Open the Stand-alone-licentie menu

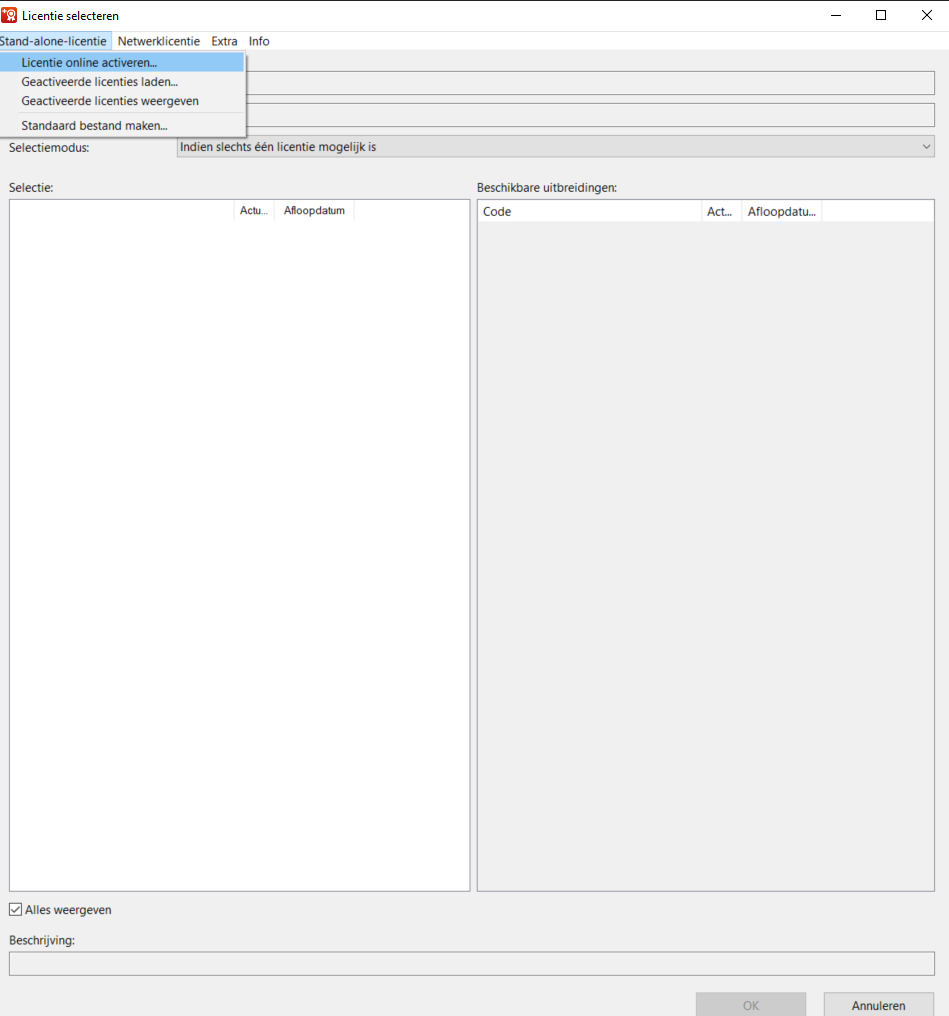tap(54, 41)
